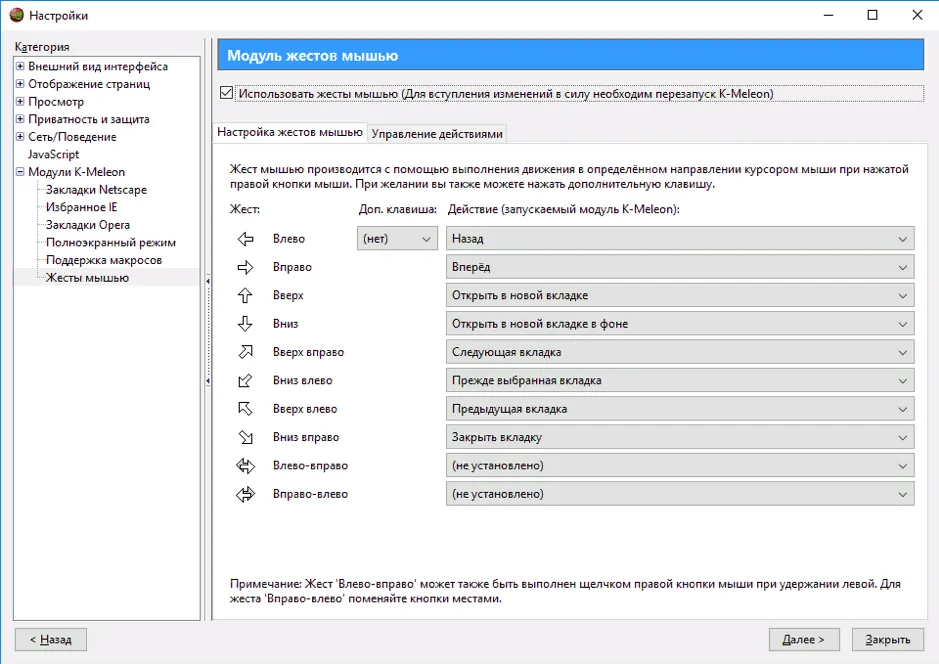Screen dimensions: 939x664
Task: Toggle the 'Использовать жесты мышью' checkbox
Action: coord(226,93)
